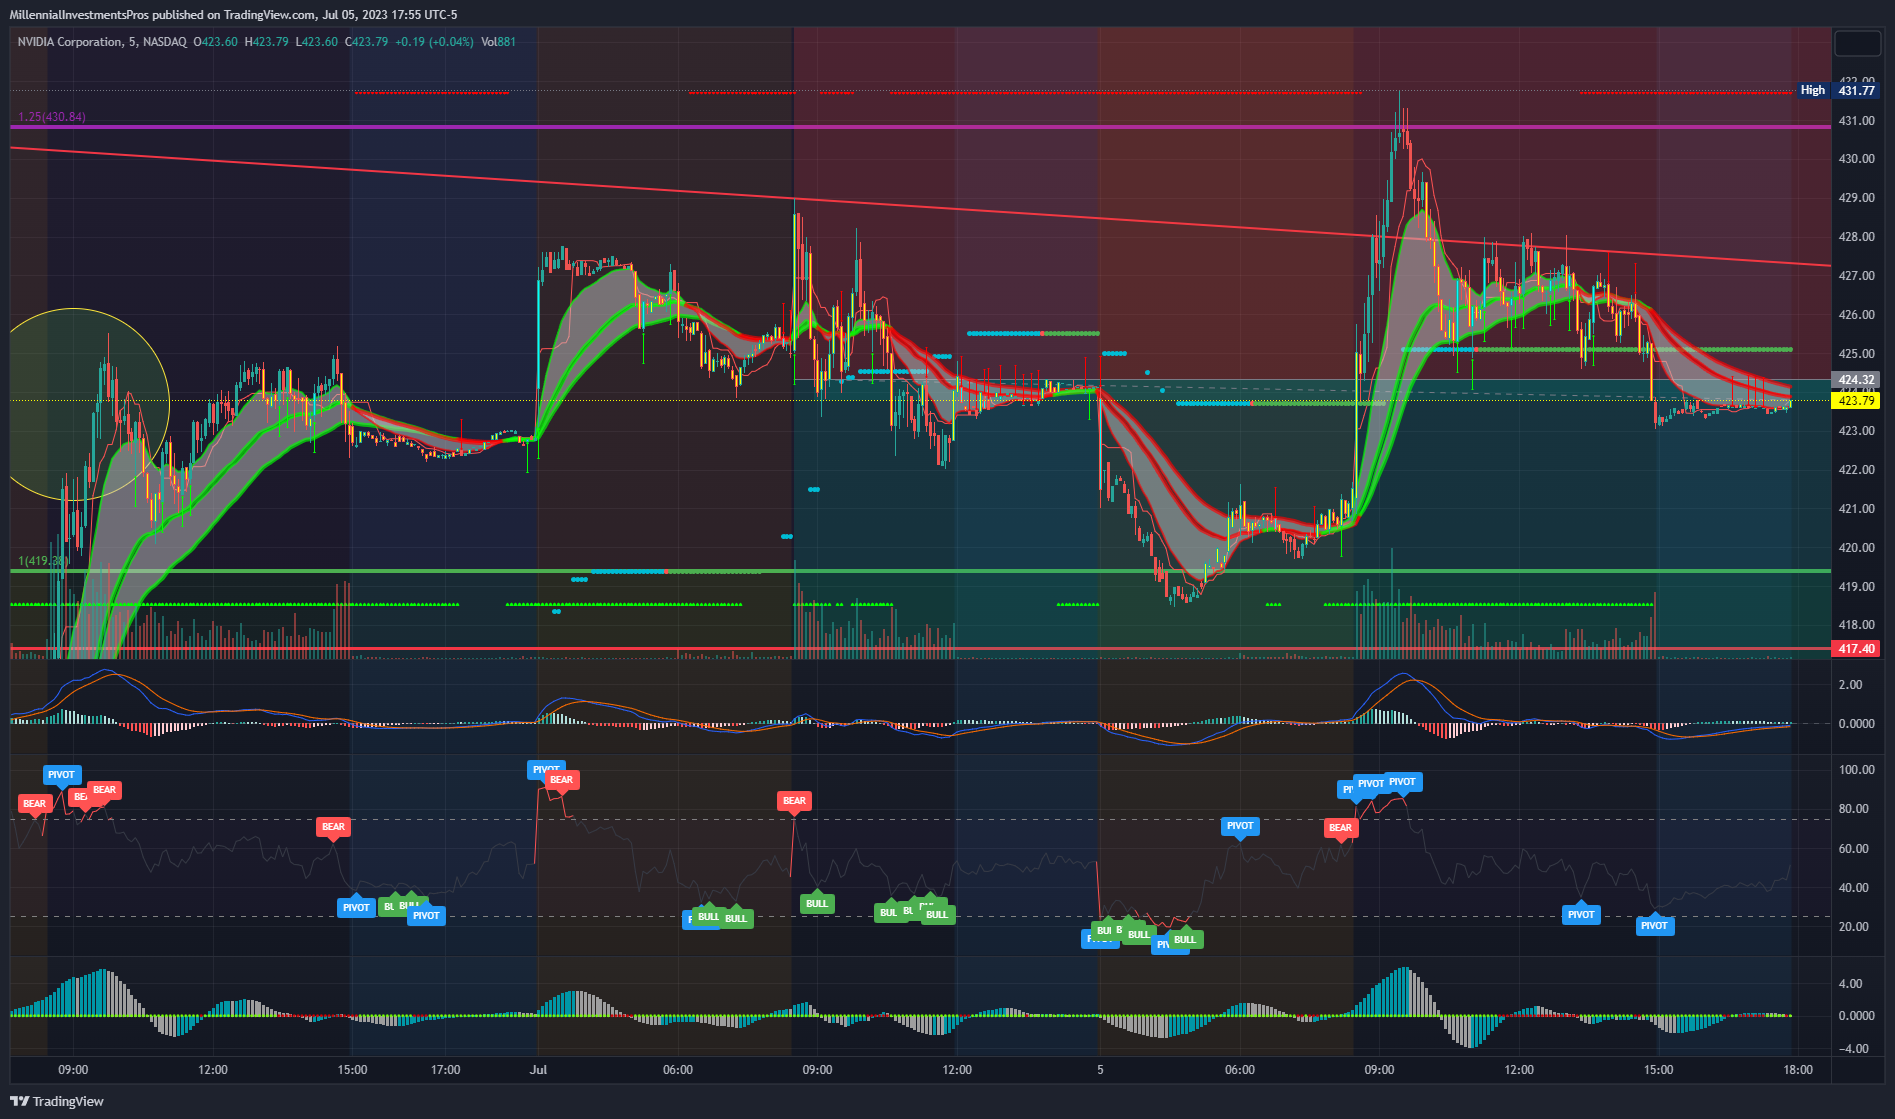This screenshot has width=1895, height=1119.
Task: Click the '20.00' tick on the RSI pane axis
Action: (1854, 927)
